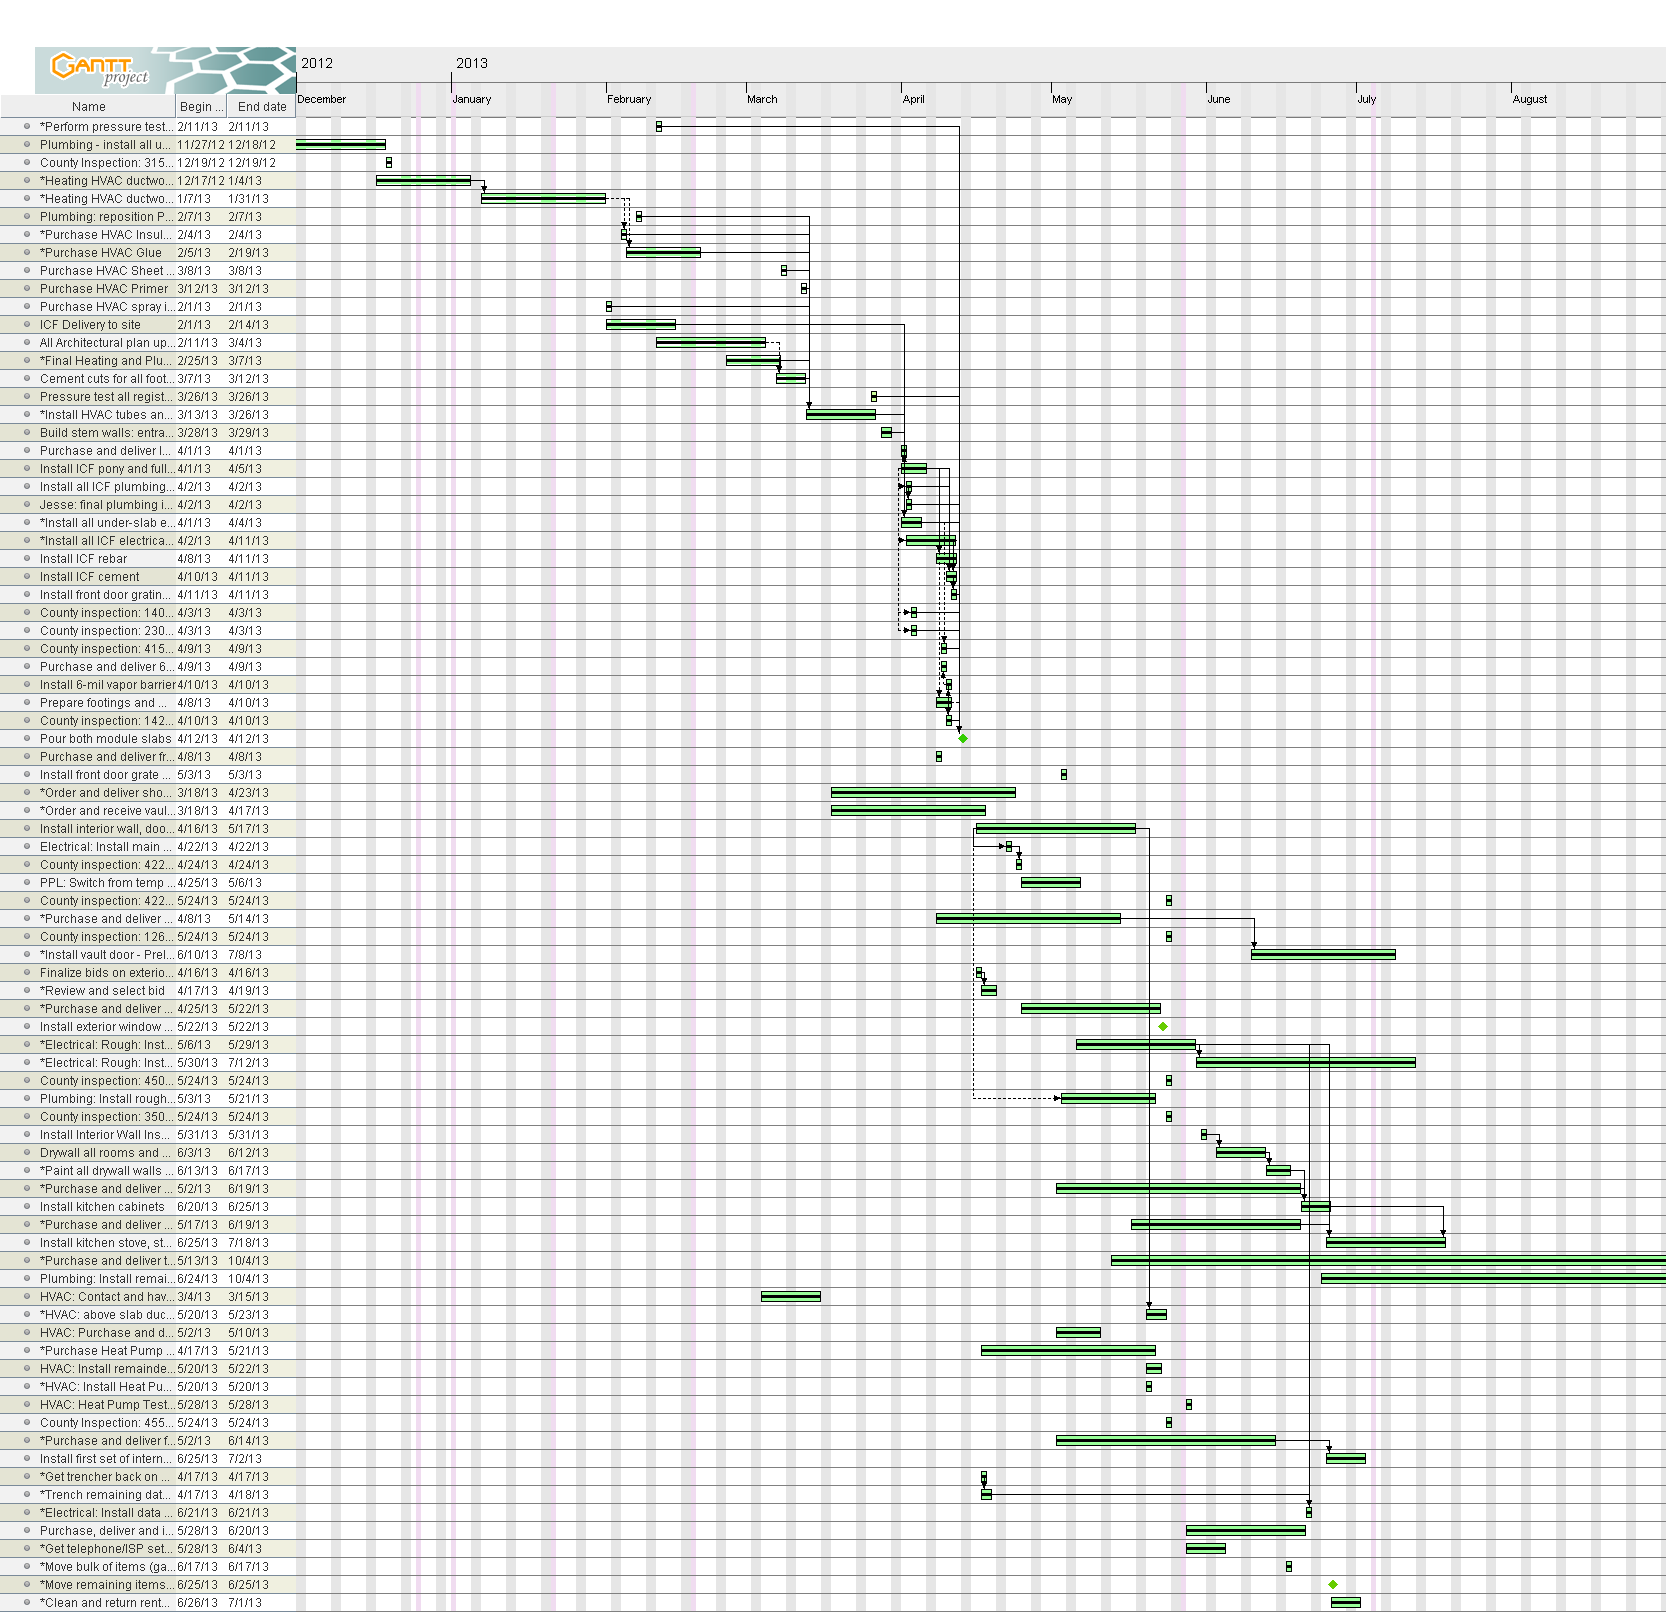The height and width of the screenshot is (1612, 1666).
Task: Click the *Install vault door task bar
Action: (x=1322, y=955)
